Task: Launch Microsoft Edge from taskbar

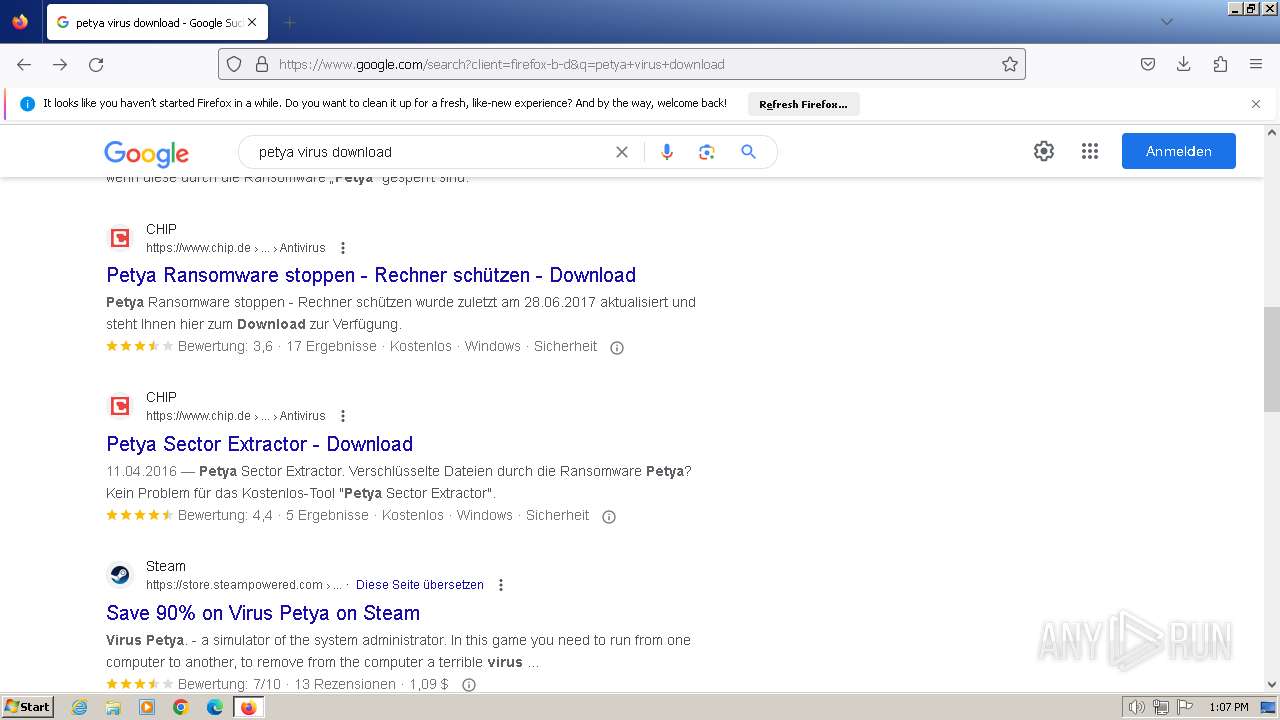Action: pyautogui.click(x=215, y=707)
